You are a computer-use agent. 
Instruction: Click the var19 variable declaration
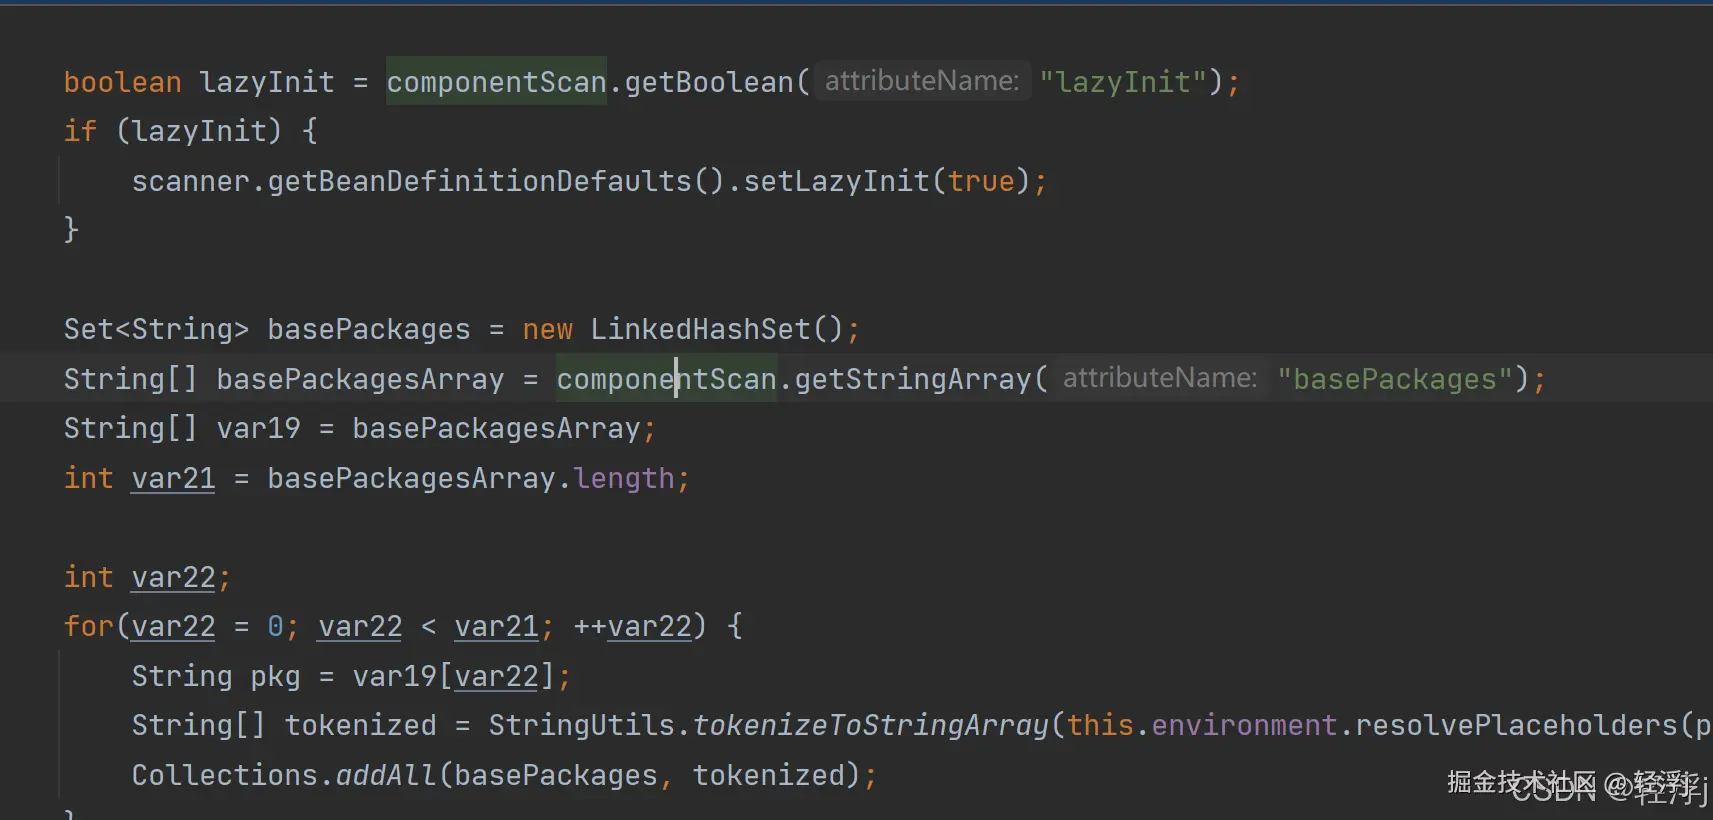258,428
